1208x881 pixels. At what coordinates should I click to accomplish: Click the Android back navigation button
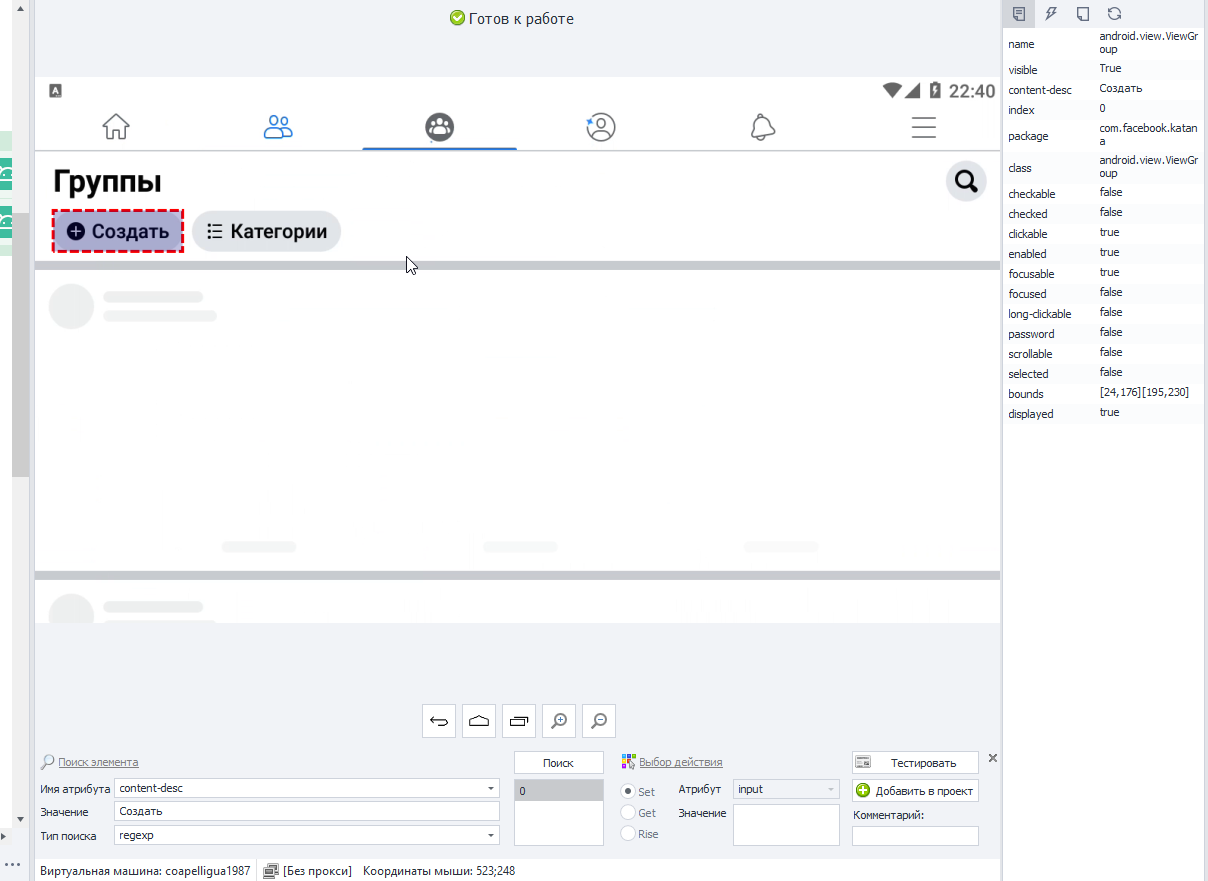[439, 721]
